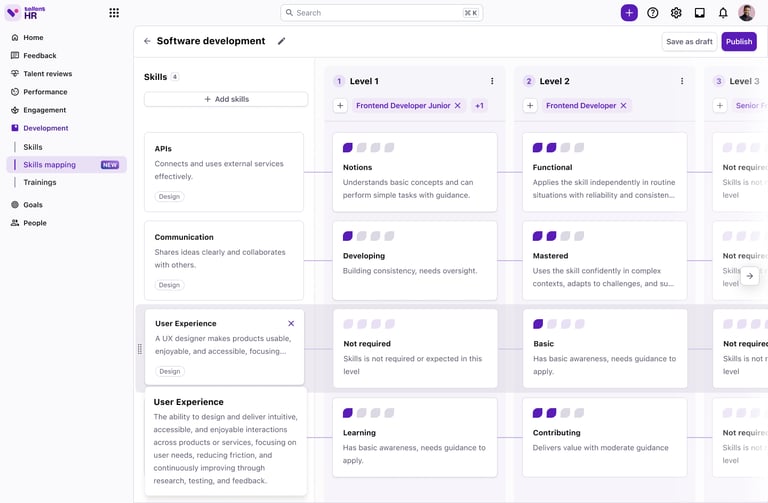Viewport: 768px width, 503px height.
Task: Open People in sidebar
Action: [x=35, y=223]
